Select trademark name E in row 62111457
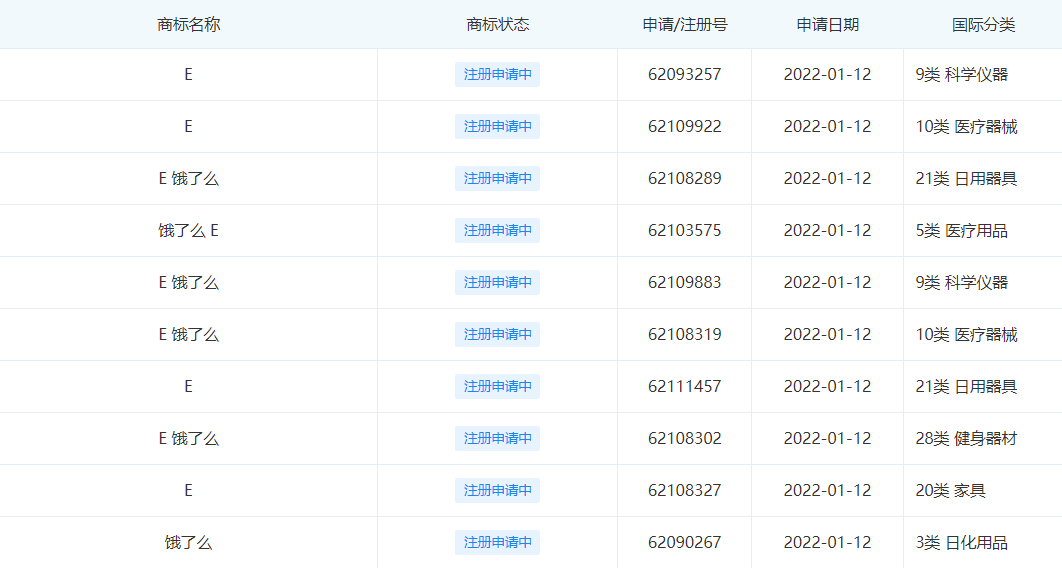This screenshot has width=1062, height=568. (188, 387)
